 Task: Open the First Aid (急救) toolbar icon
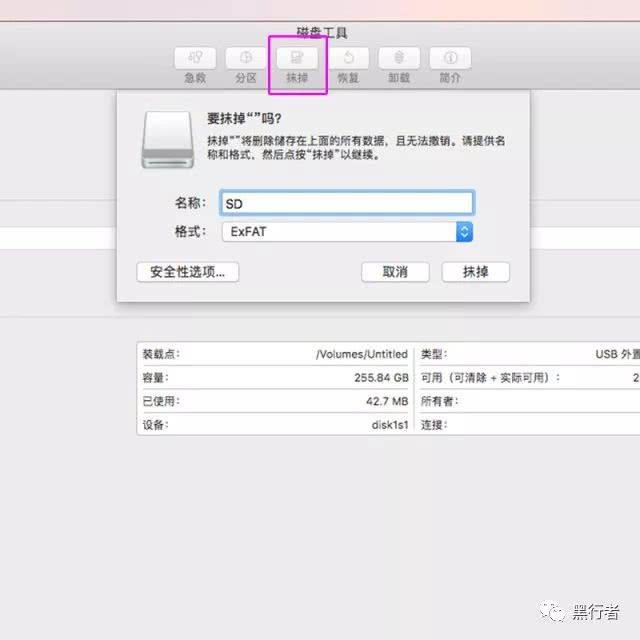[195, 58]
